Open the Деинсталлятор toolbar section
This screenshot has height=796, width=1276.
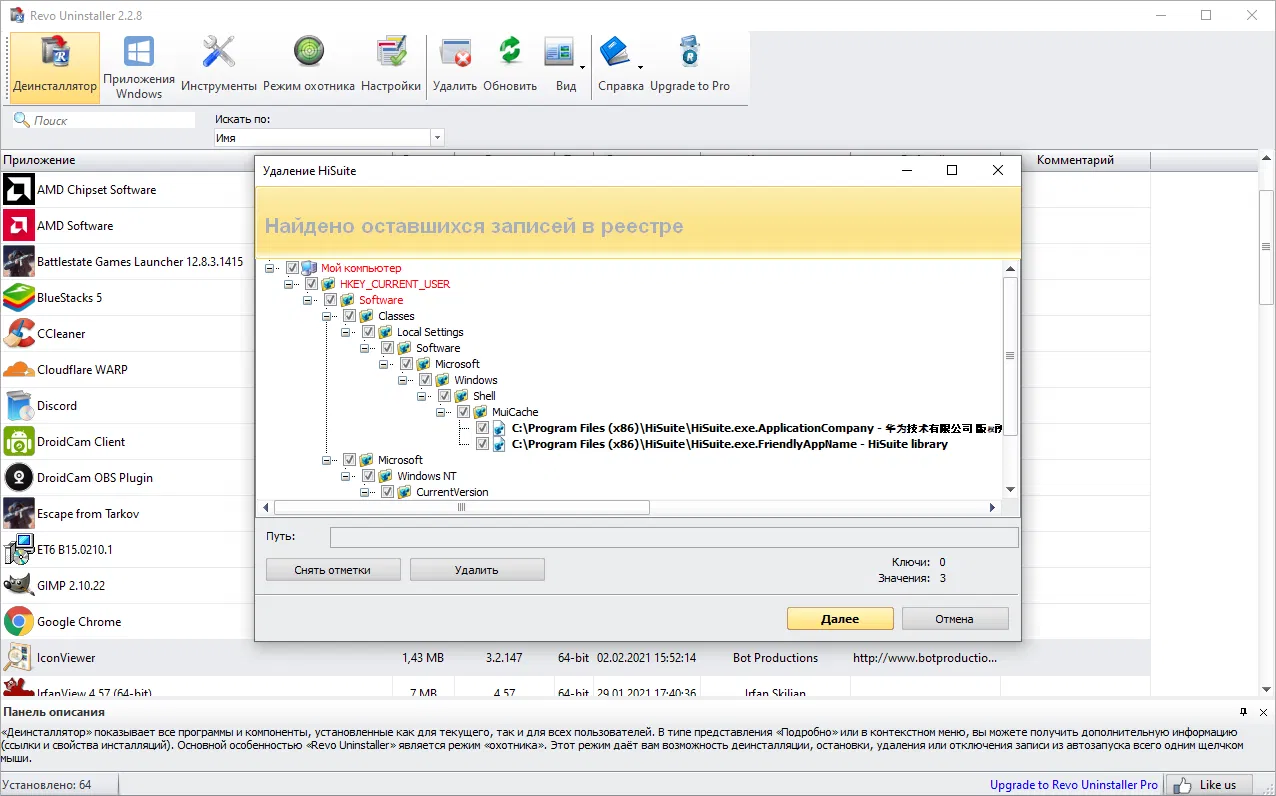[x=55, y=67]
